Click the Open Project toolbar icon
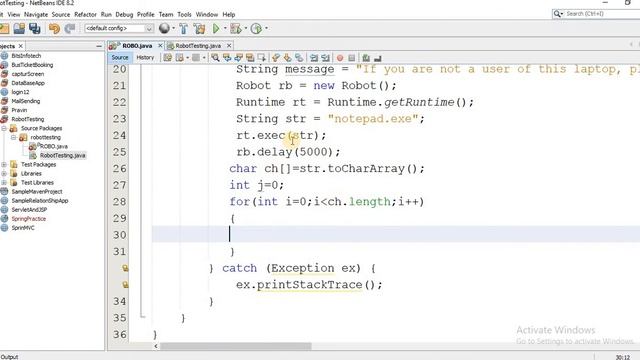Viewport: 640px width, 360px height. pyautogui.click(x=19, y=28)
